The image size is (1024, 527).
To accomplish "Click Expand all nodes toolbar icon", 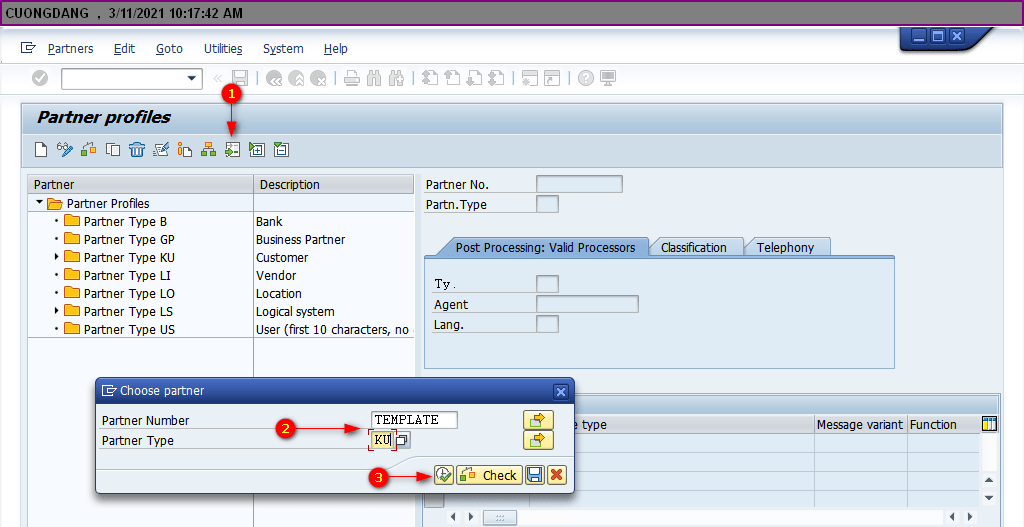I will tap(257, 150).
